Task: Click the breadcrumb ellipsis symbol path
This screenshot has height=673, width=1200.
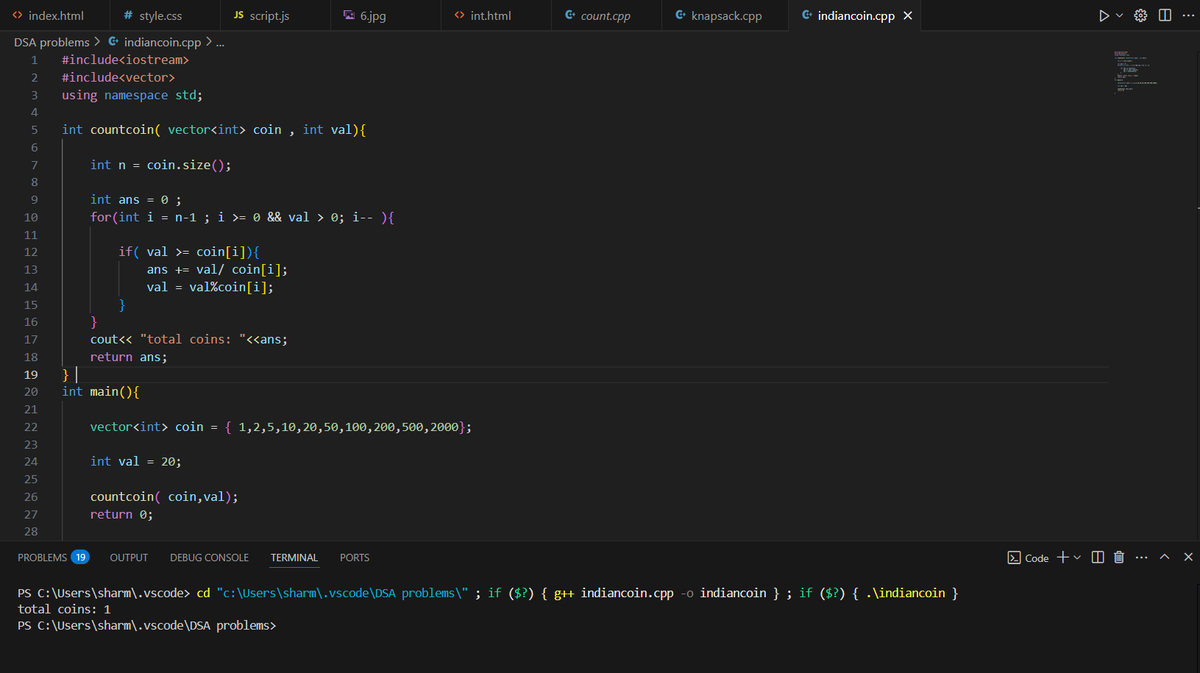Action: coord(220,43)
